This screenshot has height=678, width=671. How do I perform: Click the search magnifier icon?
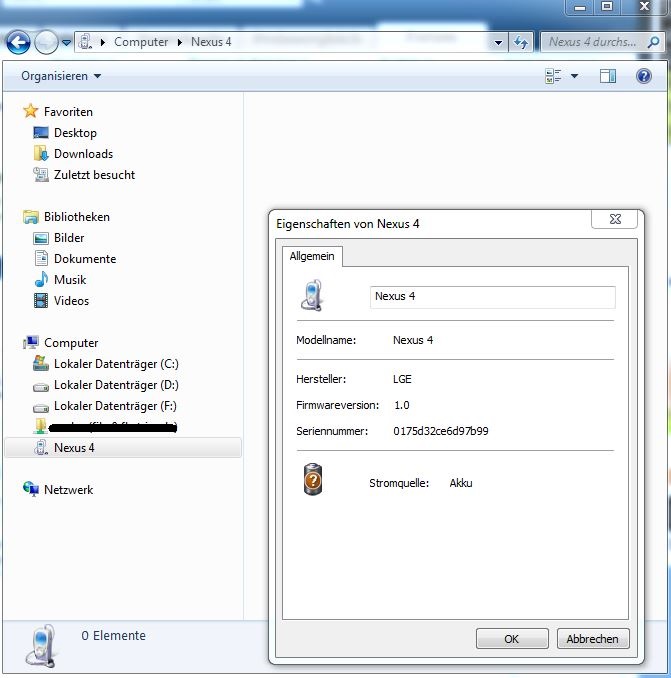pos(653,42)
